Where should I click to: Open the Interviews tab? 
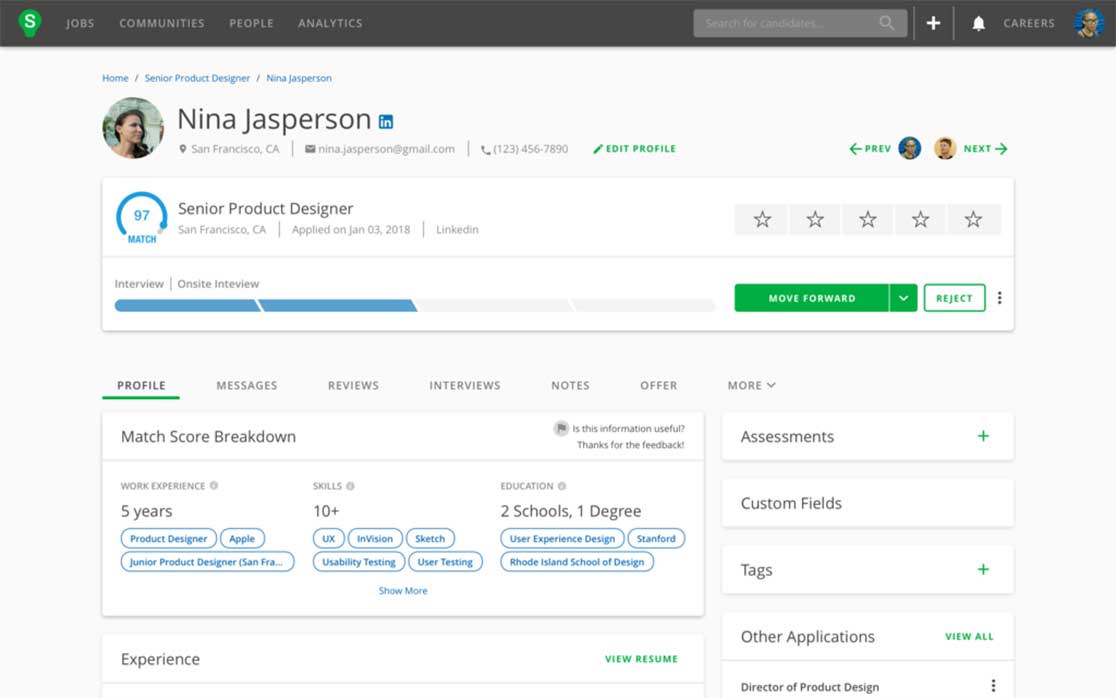[464, 385]
